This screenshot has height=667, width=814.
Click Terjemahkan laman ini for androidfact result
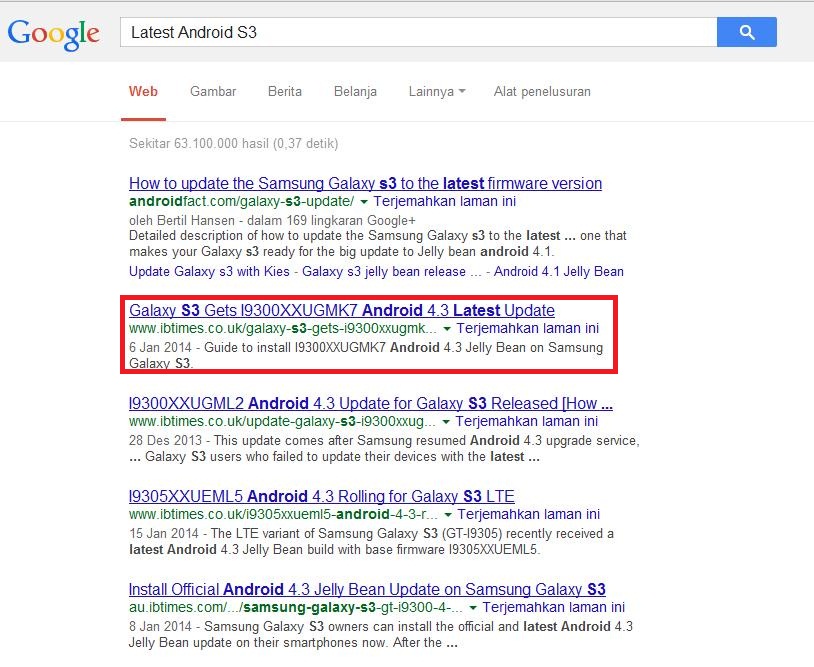point(444,201)
